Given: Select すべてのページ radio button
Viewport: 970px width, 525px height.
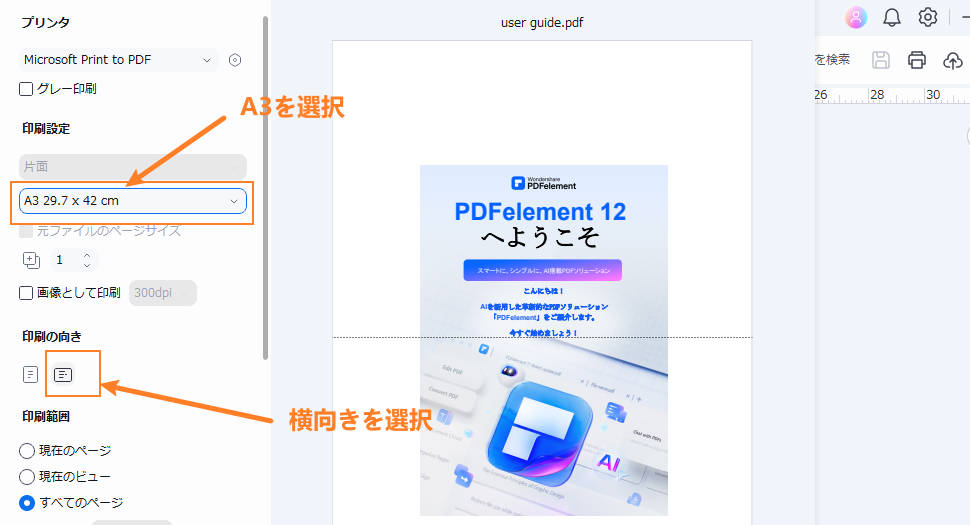Looking at the screenshot, I should pos(27,503).
